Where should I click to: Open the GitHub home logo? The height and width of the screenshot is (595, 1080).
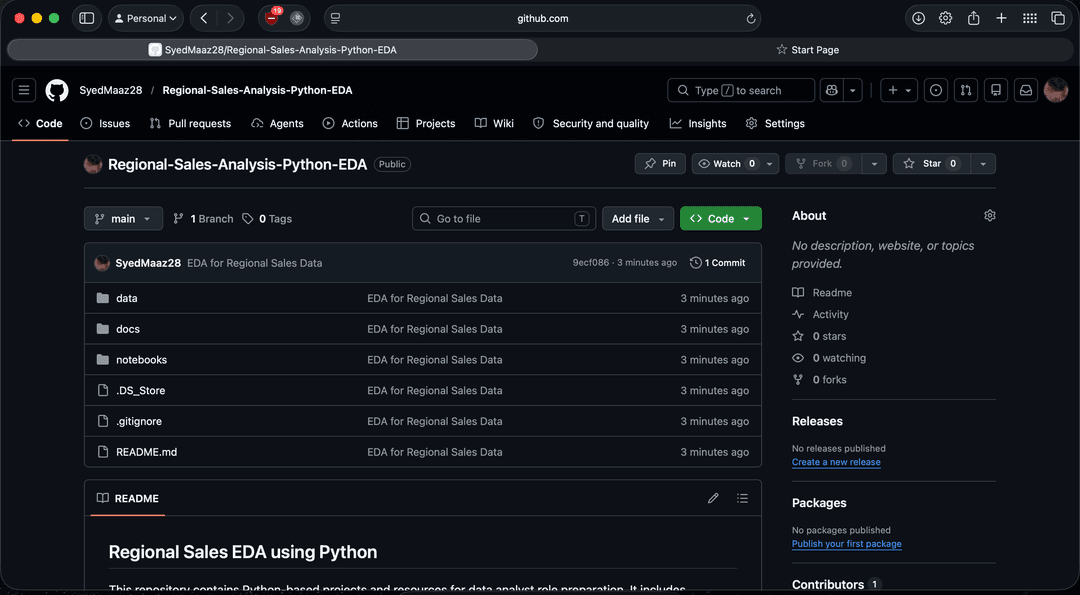point(57,90)
